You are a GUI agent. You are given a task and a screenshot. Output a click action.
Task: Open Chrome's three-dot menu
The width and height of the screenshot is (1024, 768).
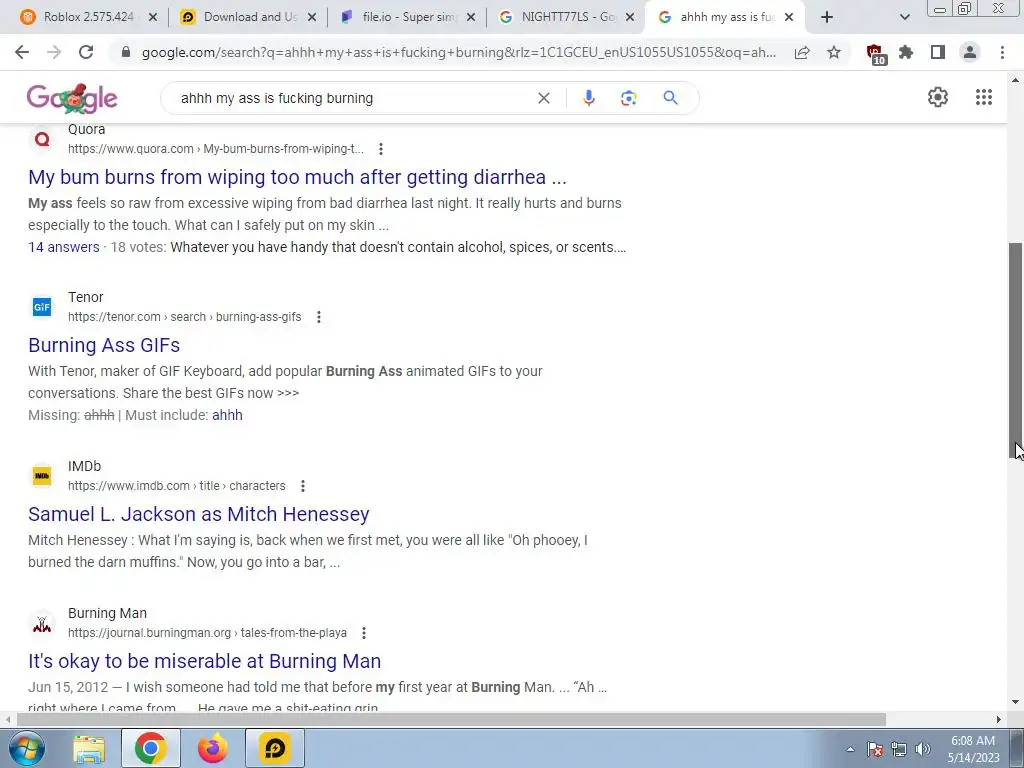1002,52
